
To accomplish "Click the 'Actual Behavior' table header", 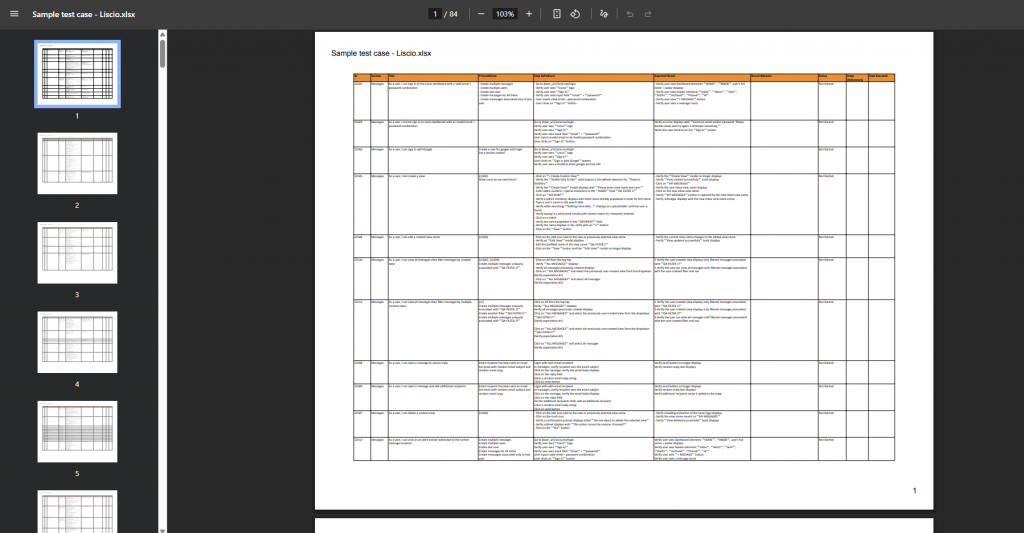I will [x=784, y=77].
